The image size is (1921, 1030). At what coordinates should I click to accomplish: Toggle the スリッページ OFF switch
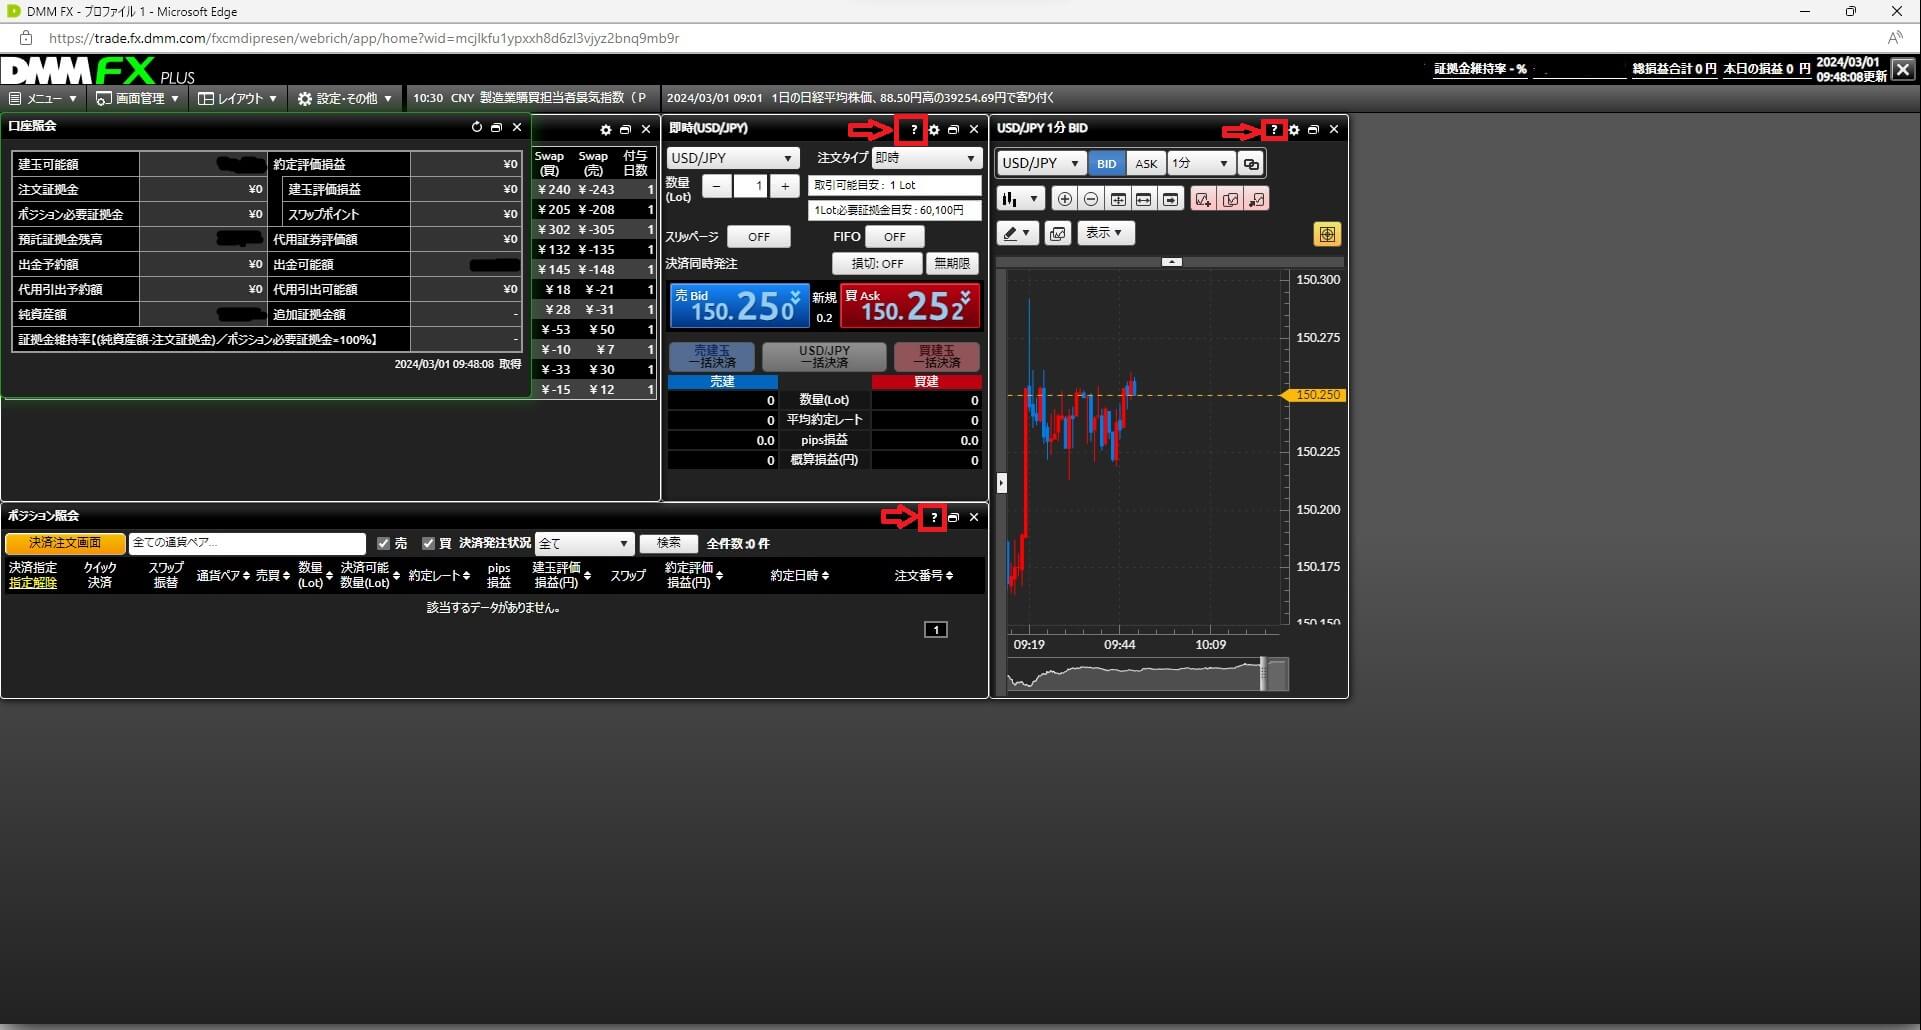(x=758, y=237)
